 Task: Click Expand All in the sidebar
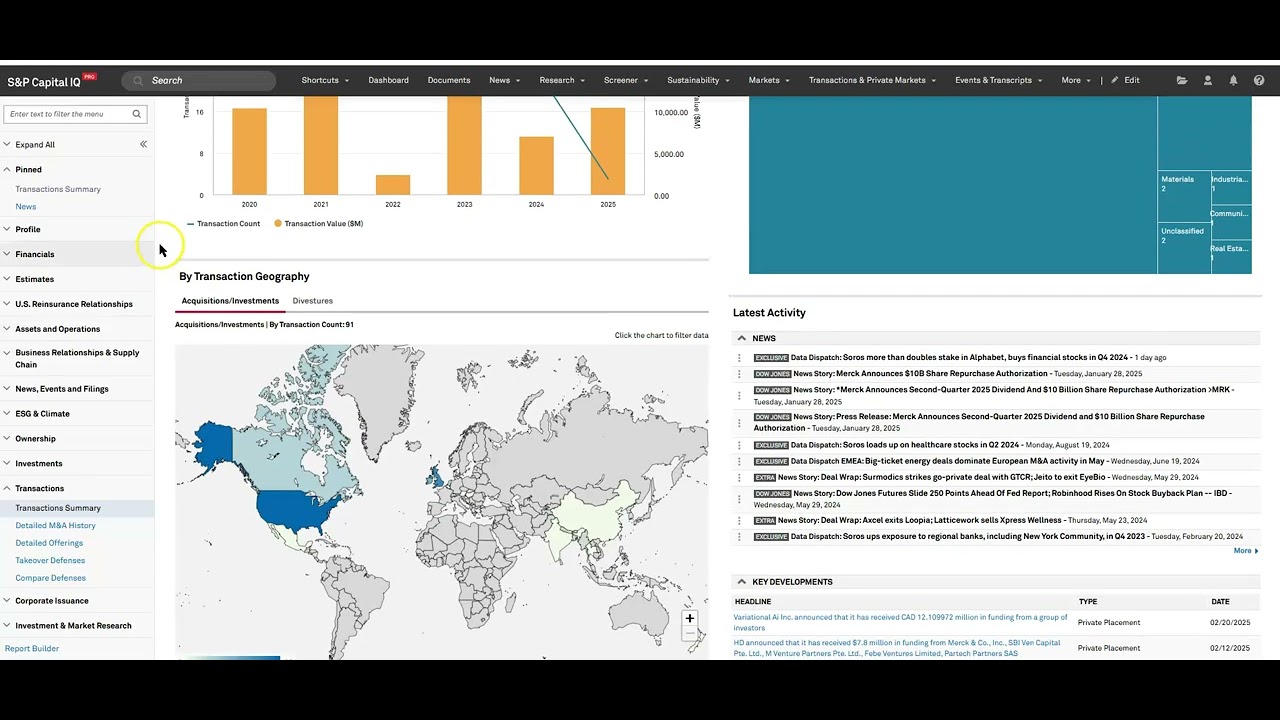[x=35, y=144]
